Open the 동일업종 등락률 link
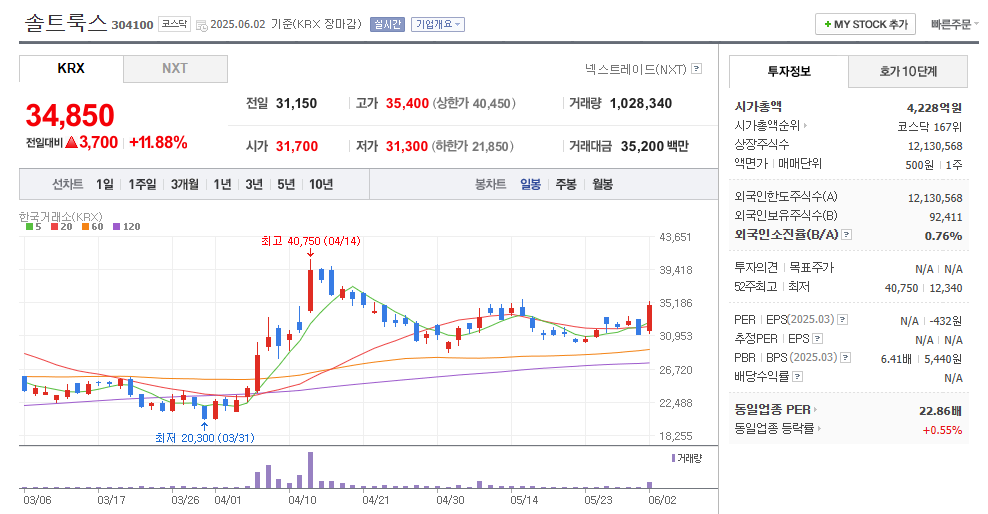988x514 pixels. pos(774,428)
